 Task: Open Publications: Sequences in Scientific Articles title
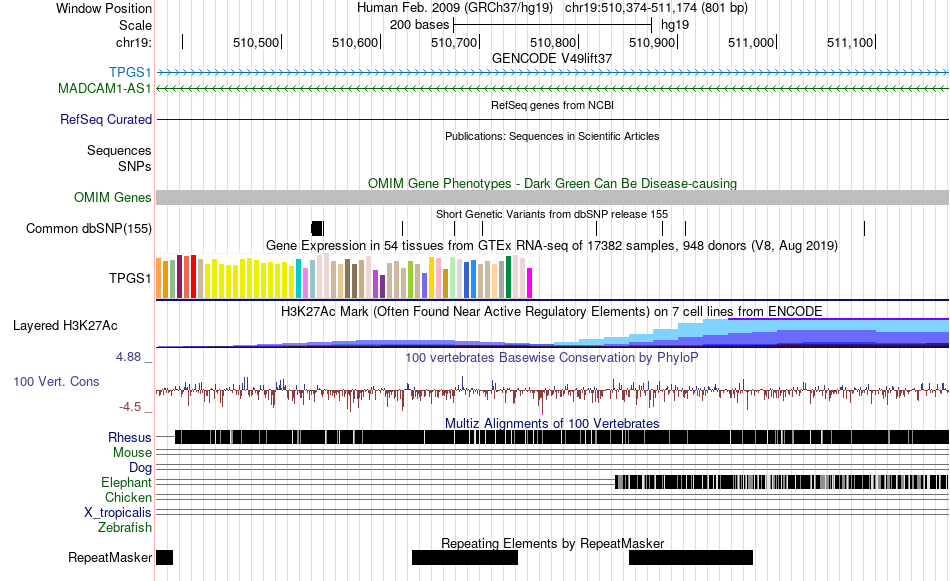pos(552,136)
